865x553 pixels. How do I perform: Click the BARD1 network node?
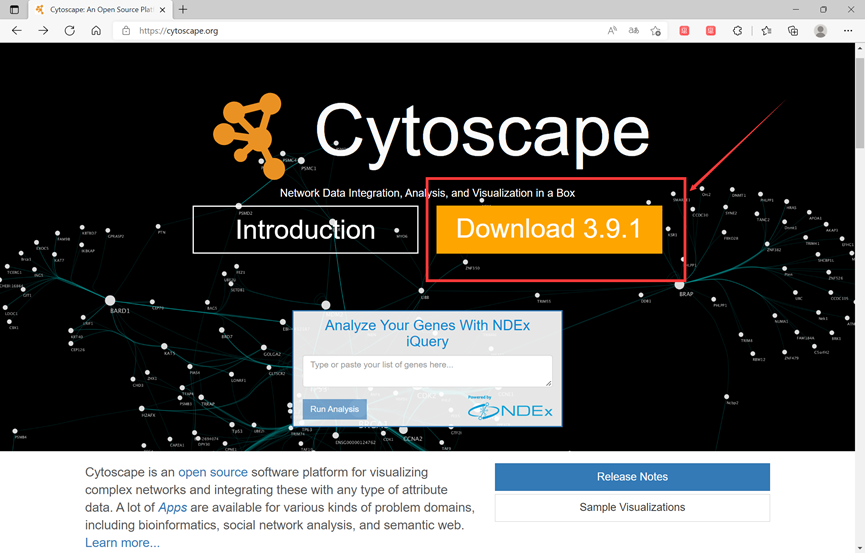(110, 301)
